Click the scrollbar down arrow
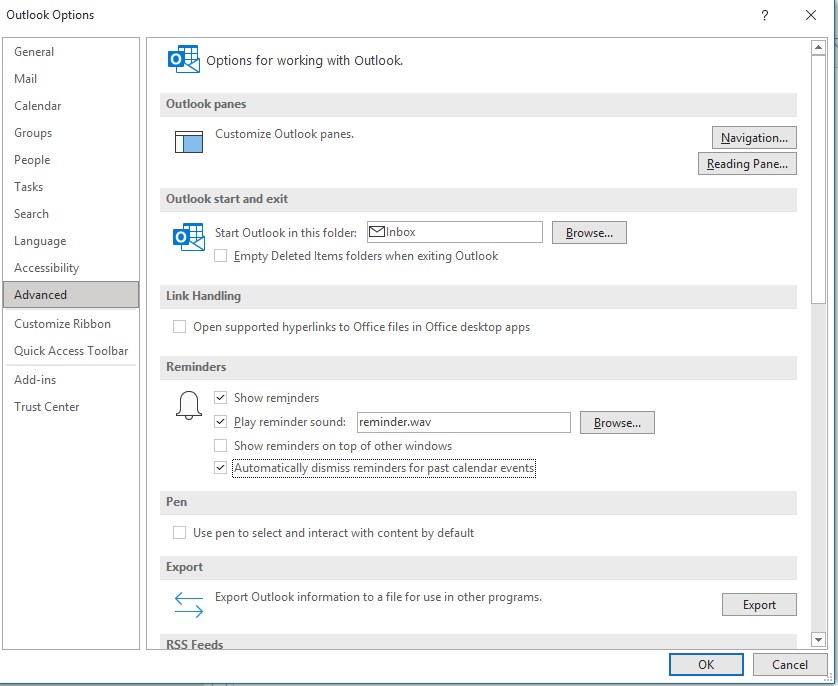Image resolution: width=838 pixels, height=686 pixels. (818, 639)
